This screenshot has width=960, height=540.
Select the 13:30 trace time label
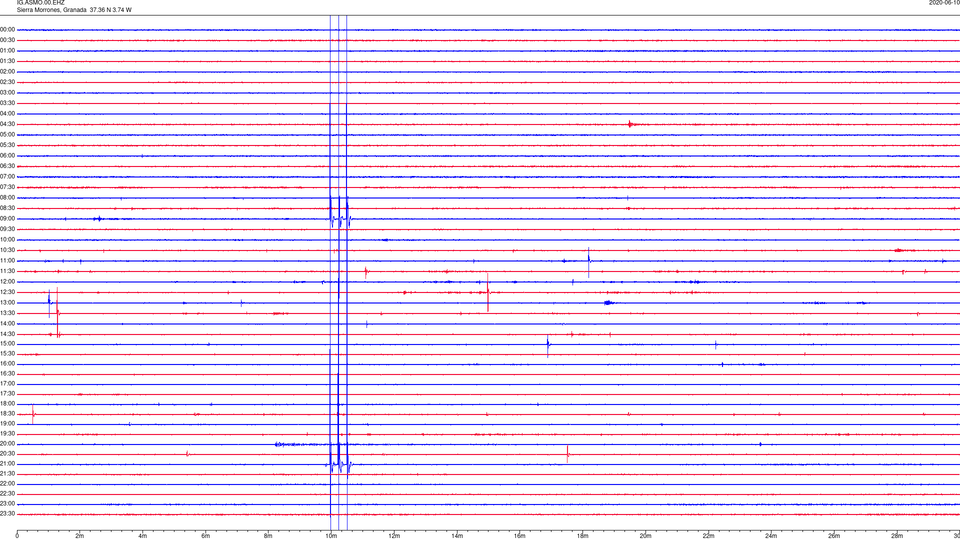(8, 313)
